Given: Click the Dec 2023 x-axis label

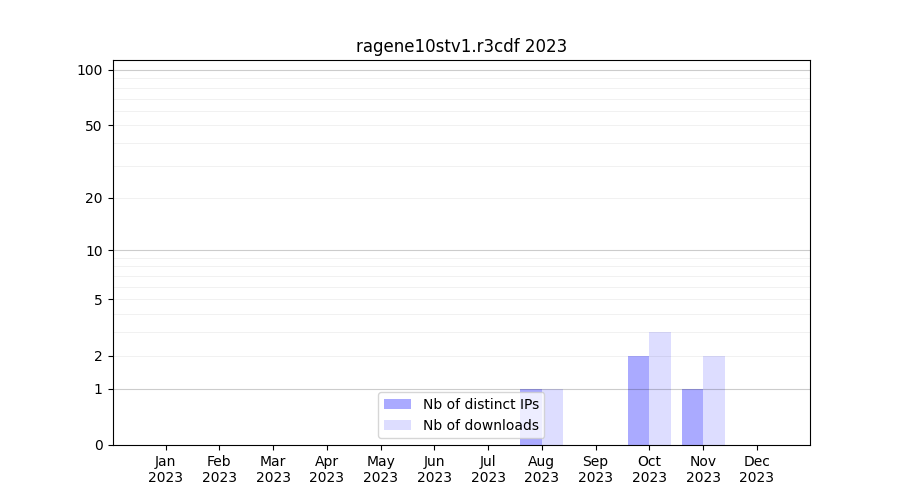Looking at the screenshot, I should click(756, 469).
